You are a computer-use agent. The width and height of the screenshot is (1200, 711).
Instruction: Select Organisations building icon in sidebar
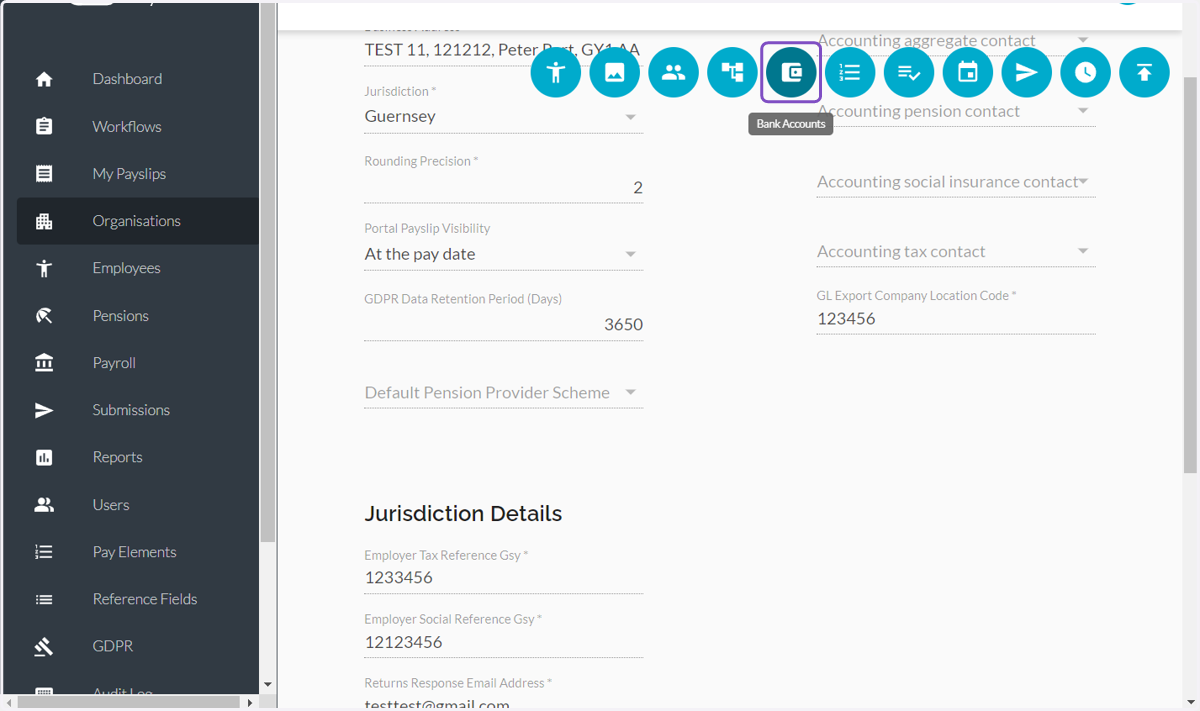[44, 221]
